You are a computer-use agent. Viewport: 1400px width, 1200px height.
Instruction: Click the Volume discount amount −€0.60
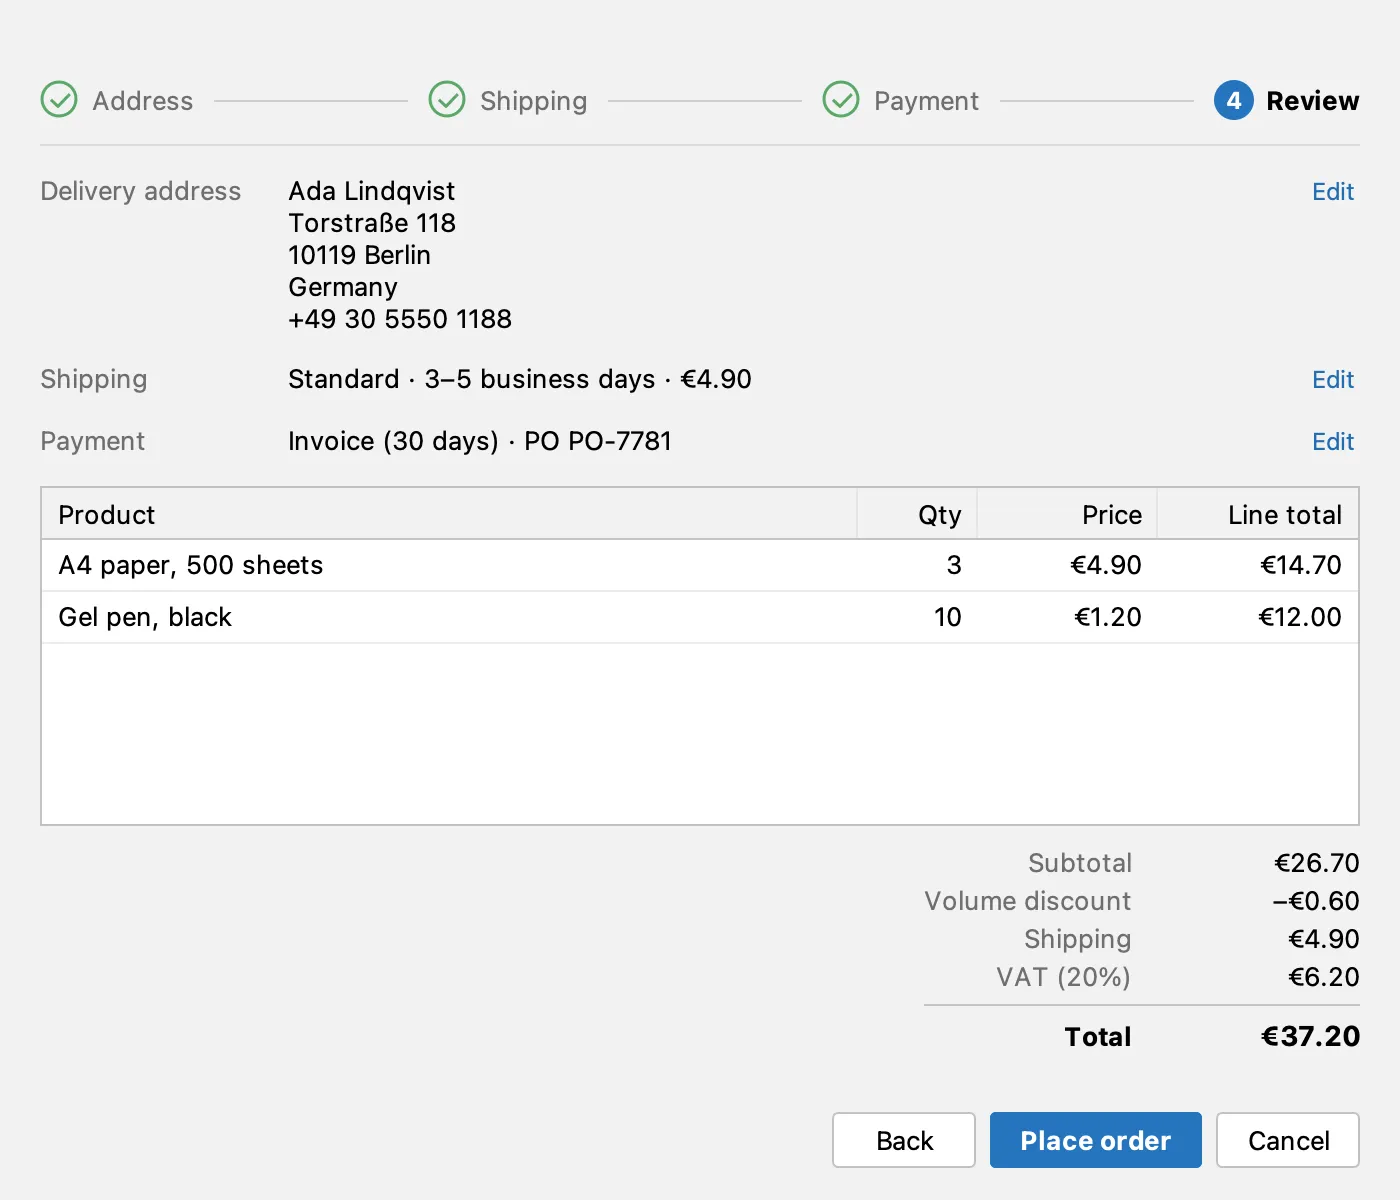[x=1315, y=901]
